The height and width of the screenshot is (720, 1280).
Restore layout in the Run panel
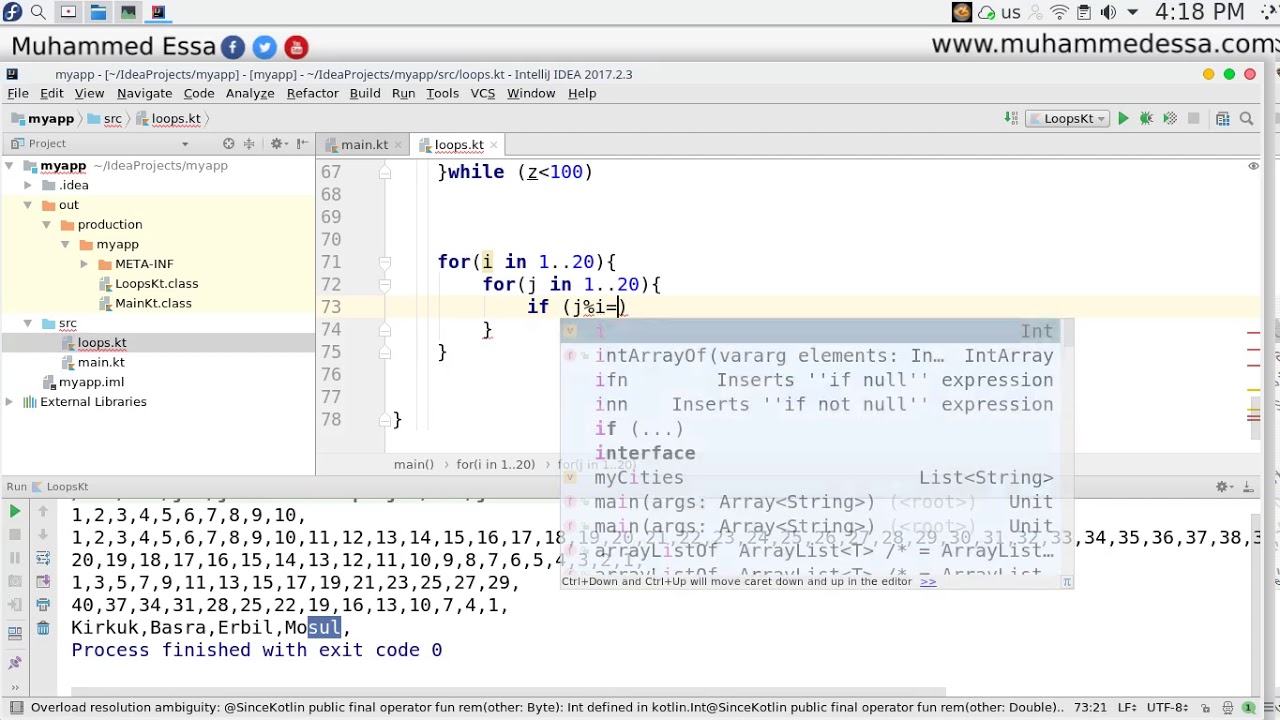15,631
